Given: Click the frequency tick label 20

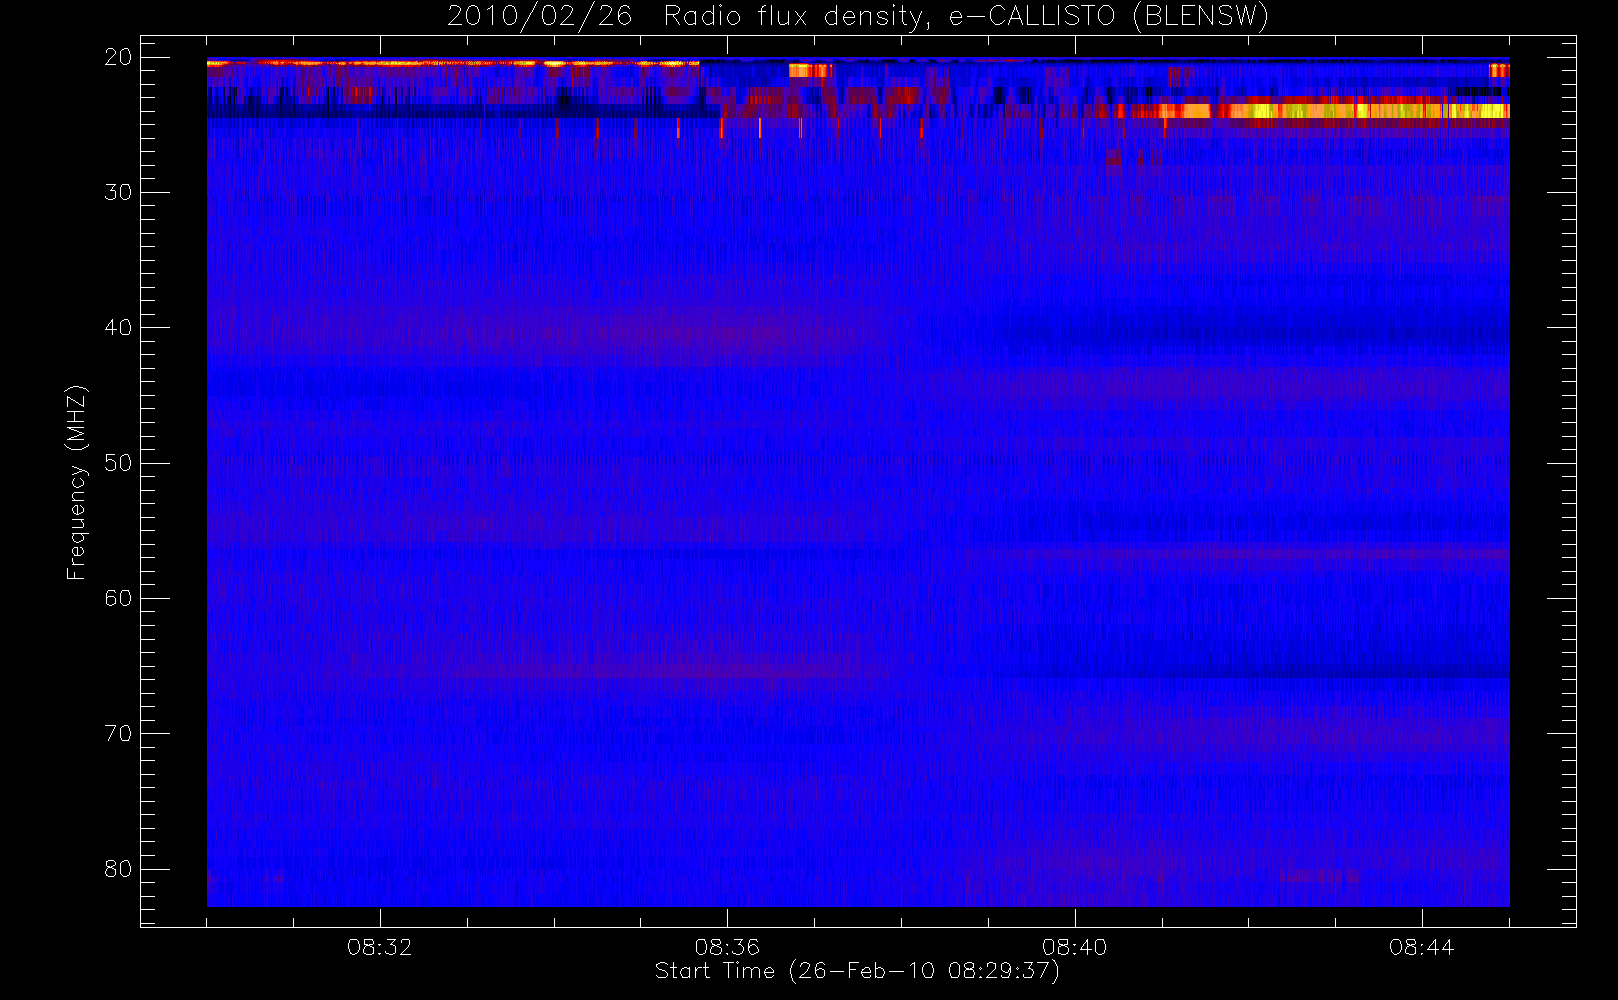Looking at the screenshot, I should (119, 57).
